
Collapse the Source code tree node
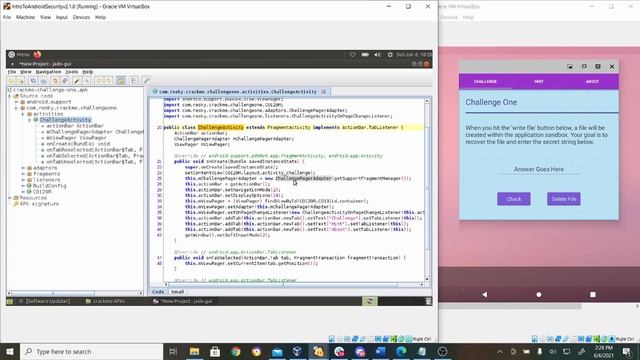10,96
